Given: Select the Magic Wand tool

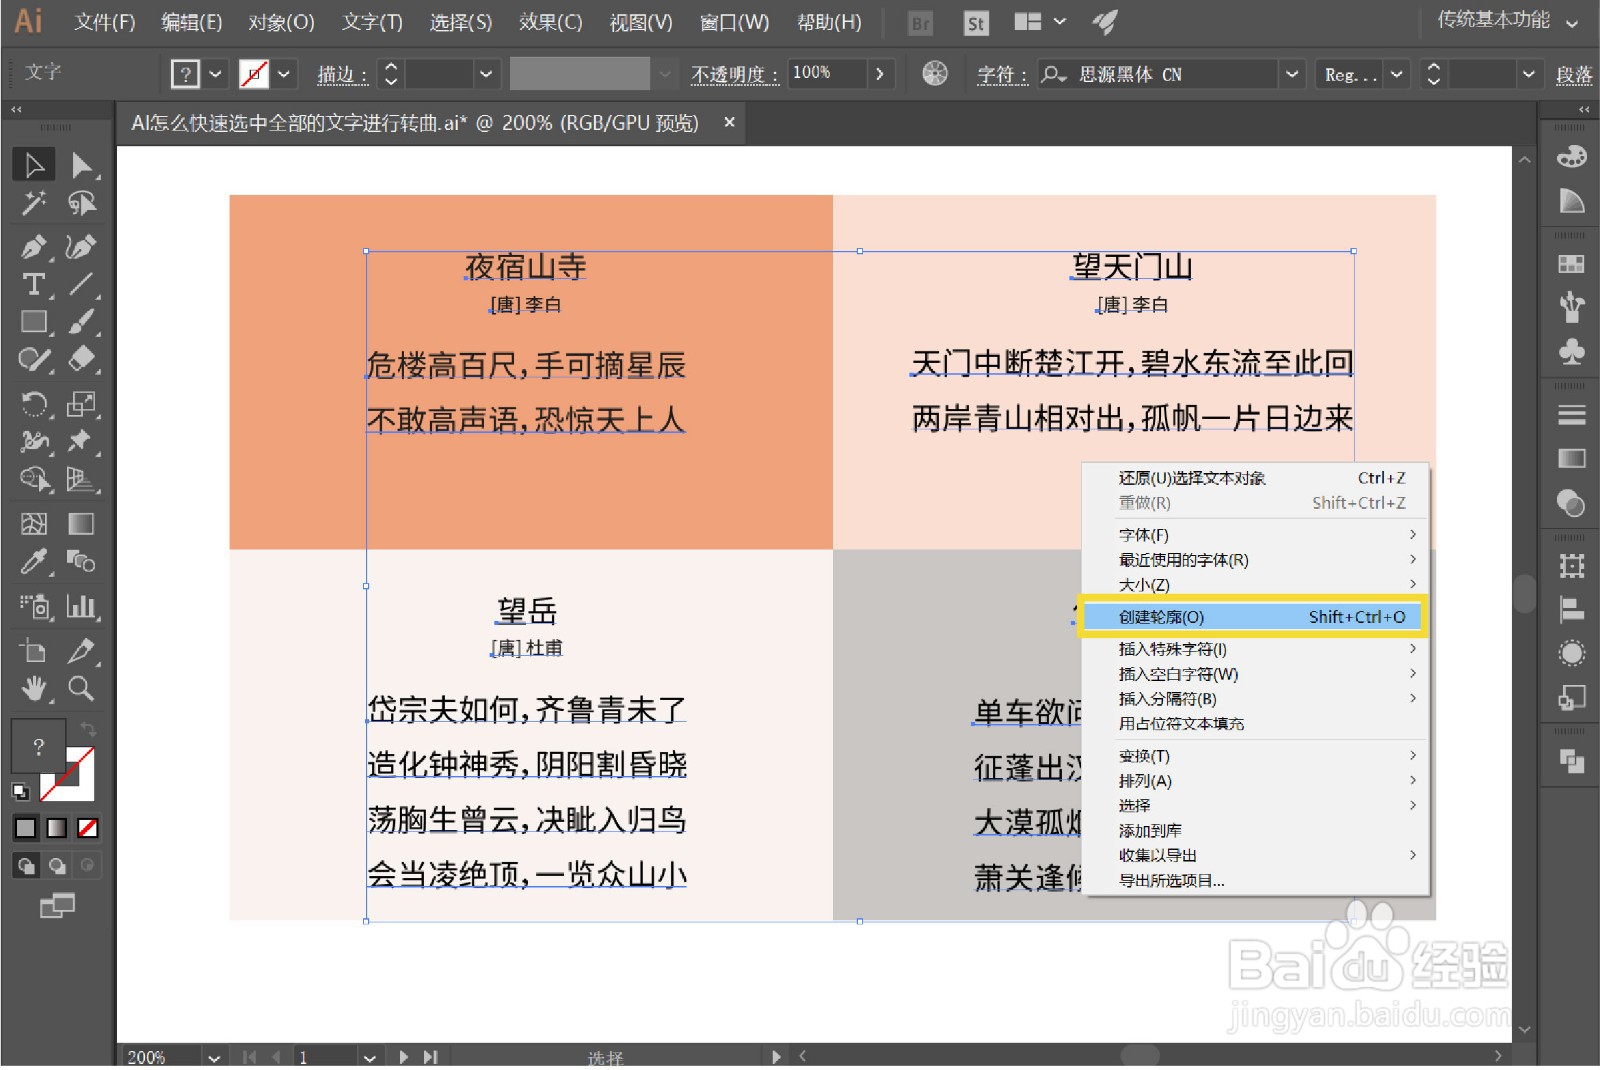Looking at the screenshot, I should tap(33, 204).
